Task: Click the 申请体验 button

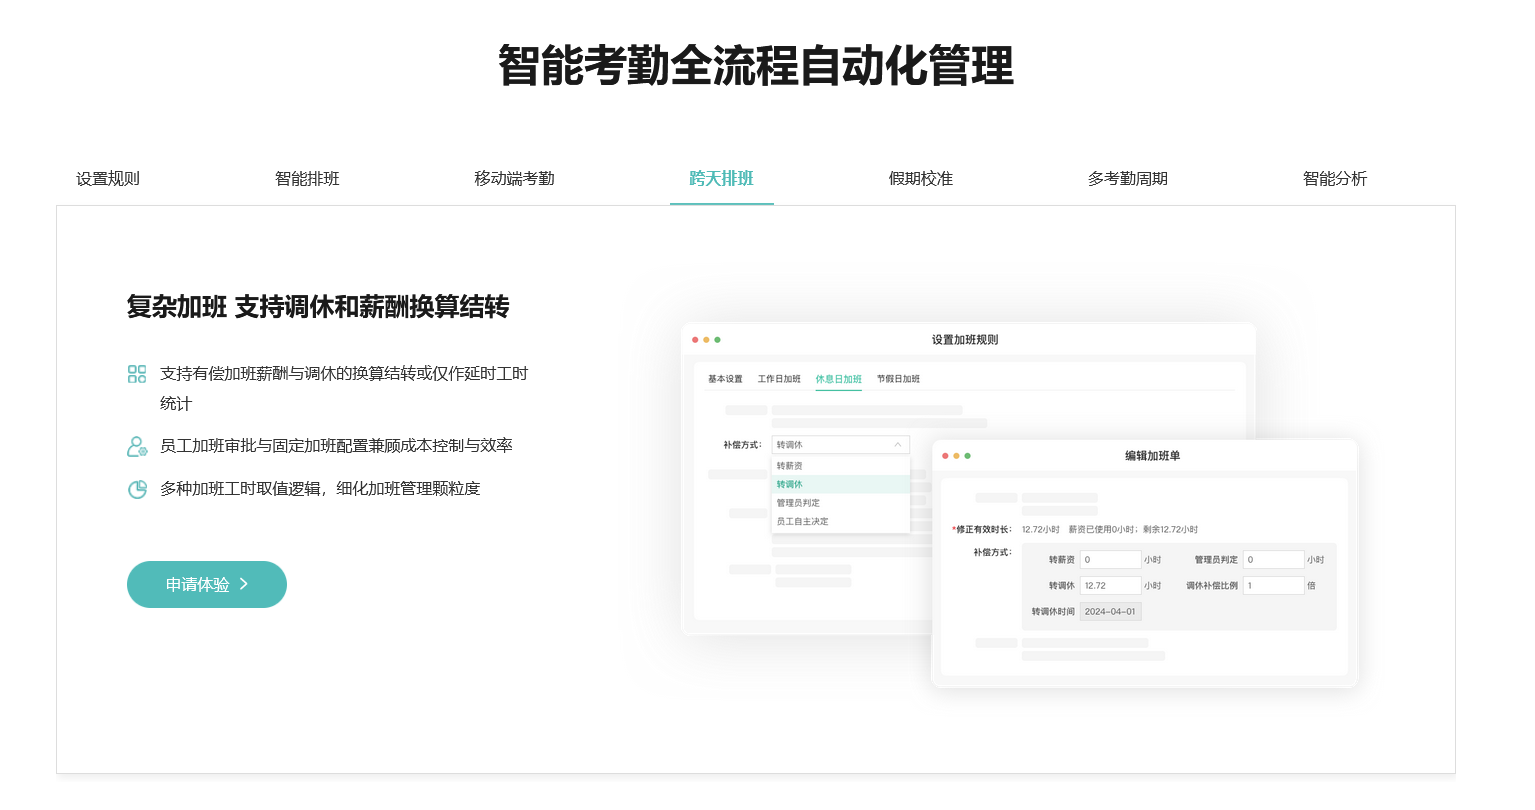Action: click(207, 584)
